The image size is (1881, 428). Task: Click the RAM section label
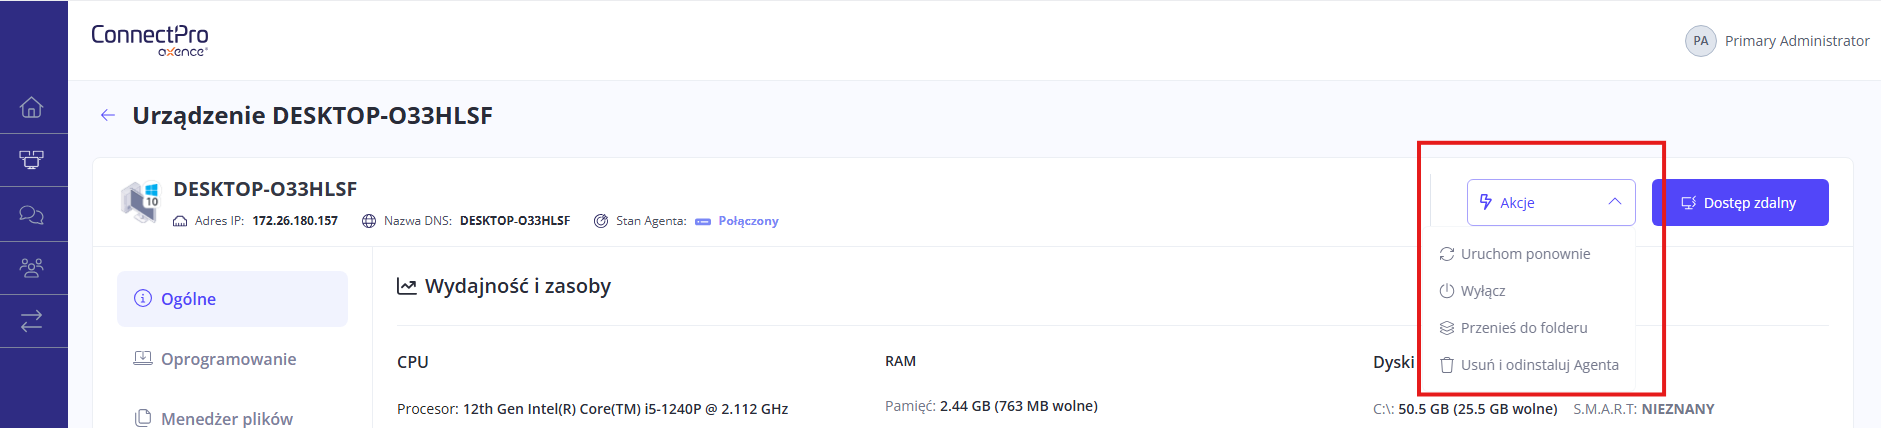pyautogui.click(x=900, y=361)
